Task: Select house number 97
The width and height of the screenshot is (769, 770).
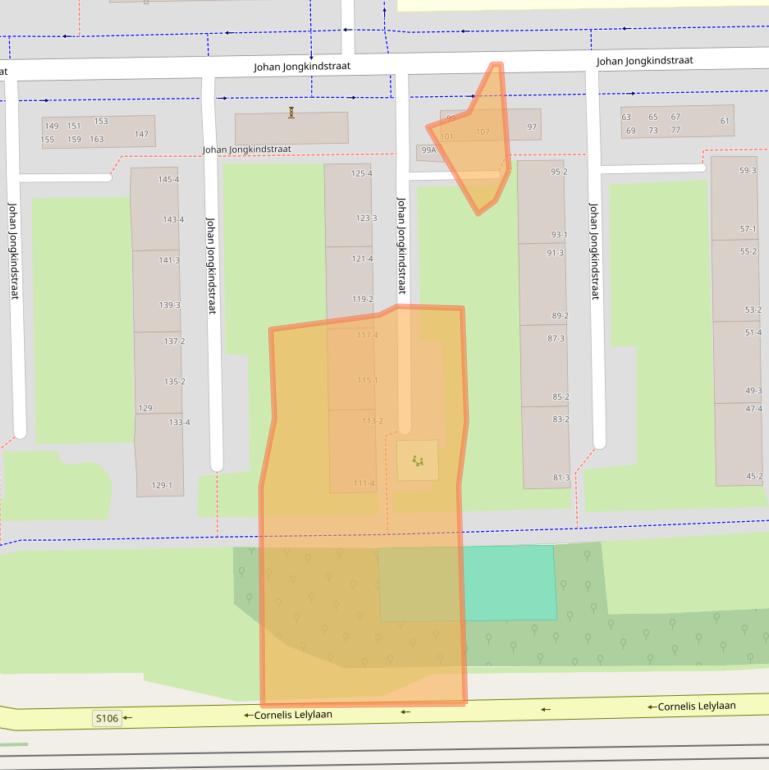Action: 532,127
